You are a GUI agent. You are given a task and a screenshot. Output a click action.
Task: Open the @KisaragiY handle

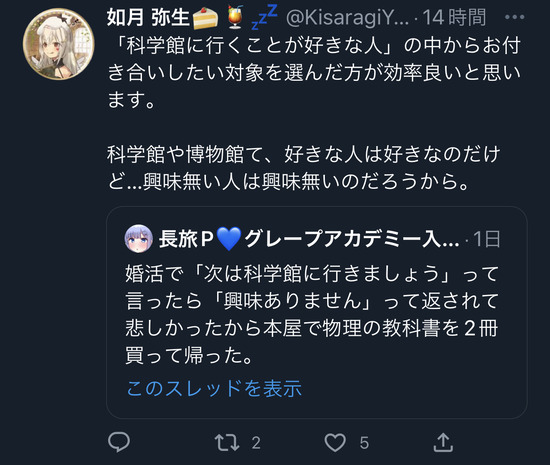[x=347, y=18]
